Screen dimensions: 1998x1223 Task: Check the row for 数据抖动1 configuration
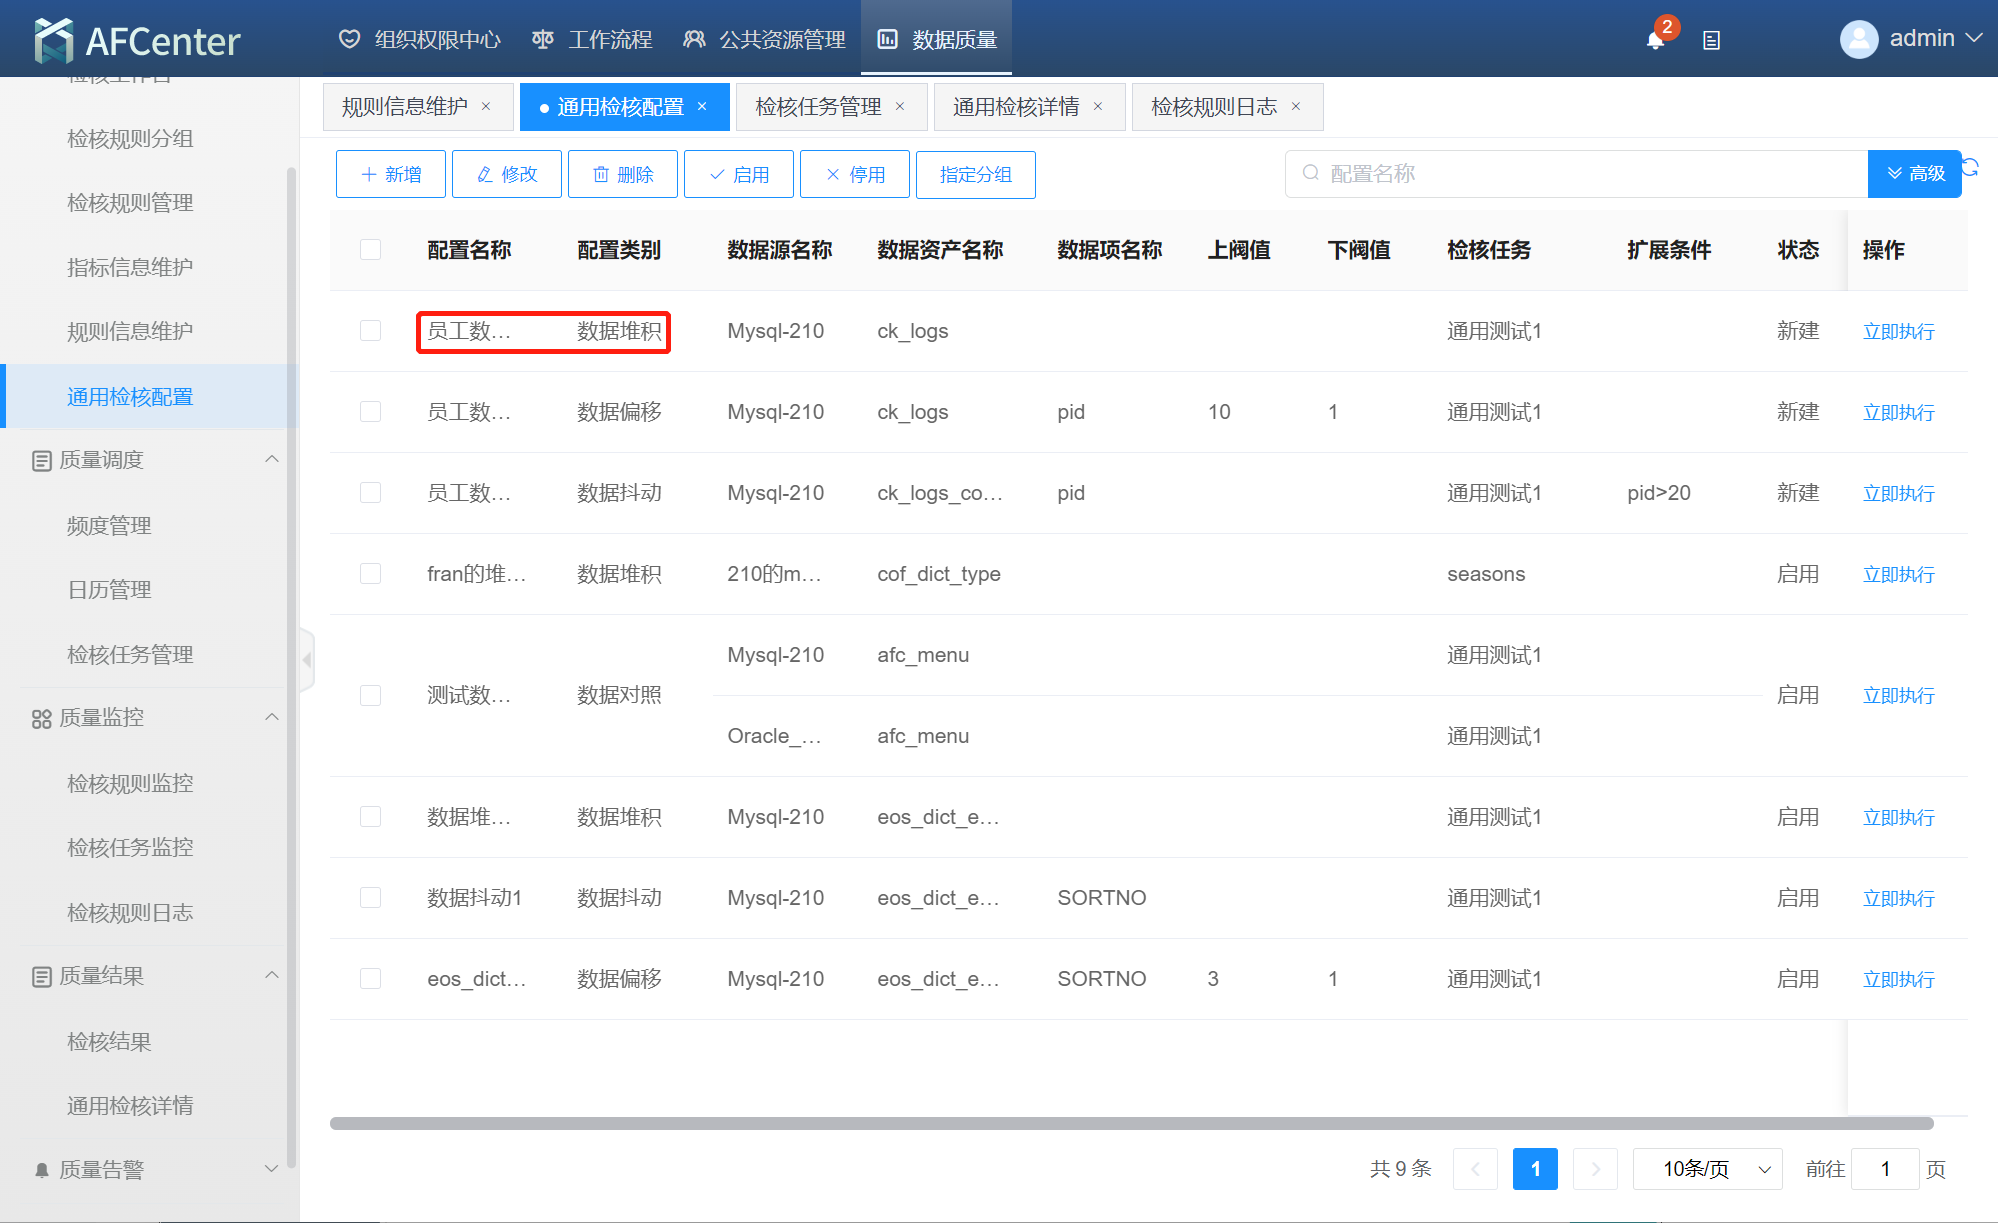(x=370, y=898)
